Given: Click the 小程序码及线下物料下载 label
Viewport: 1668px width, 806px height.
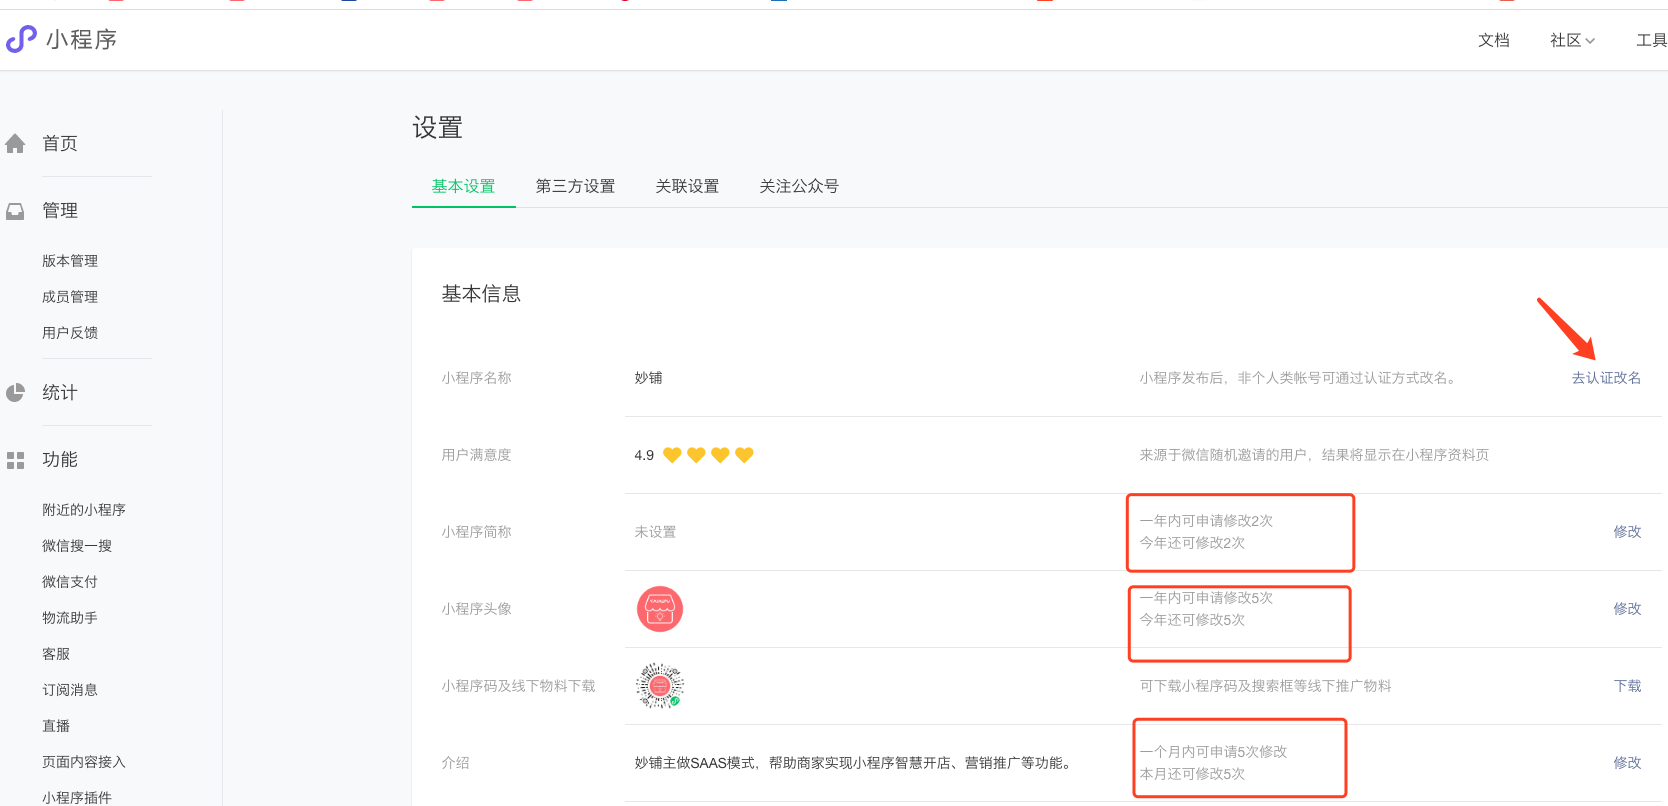Looking at the screenshot, I should [518, 686].
